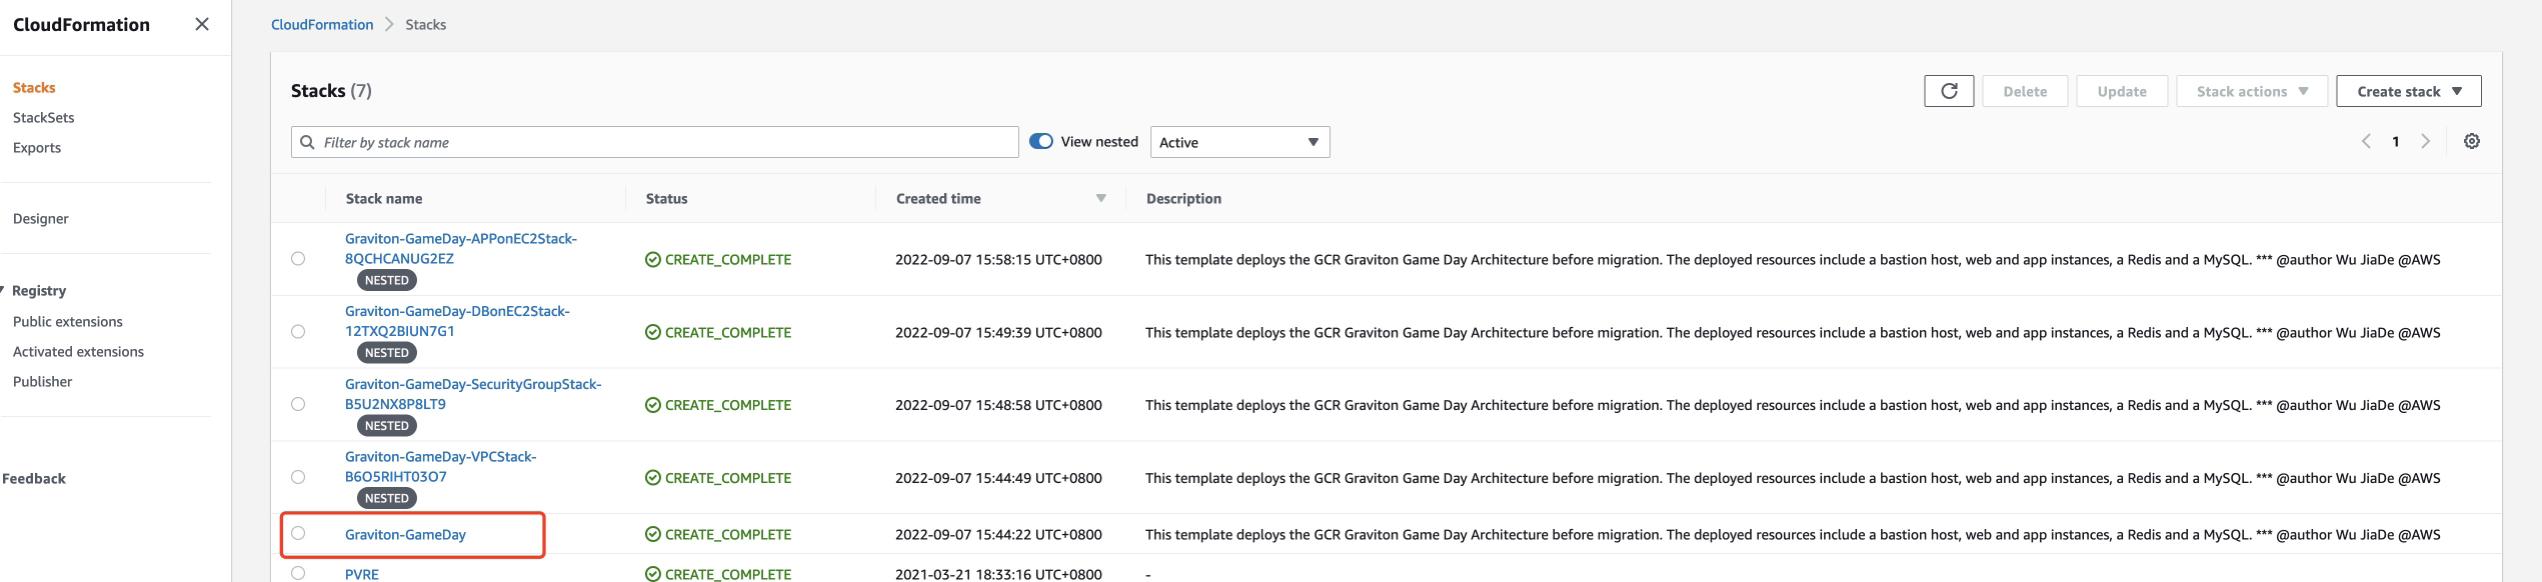The height and width of the screenshot is (582, 2542).
Task: Select the VPCStack nested stack radio button
Action: pos(298,477)
